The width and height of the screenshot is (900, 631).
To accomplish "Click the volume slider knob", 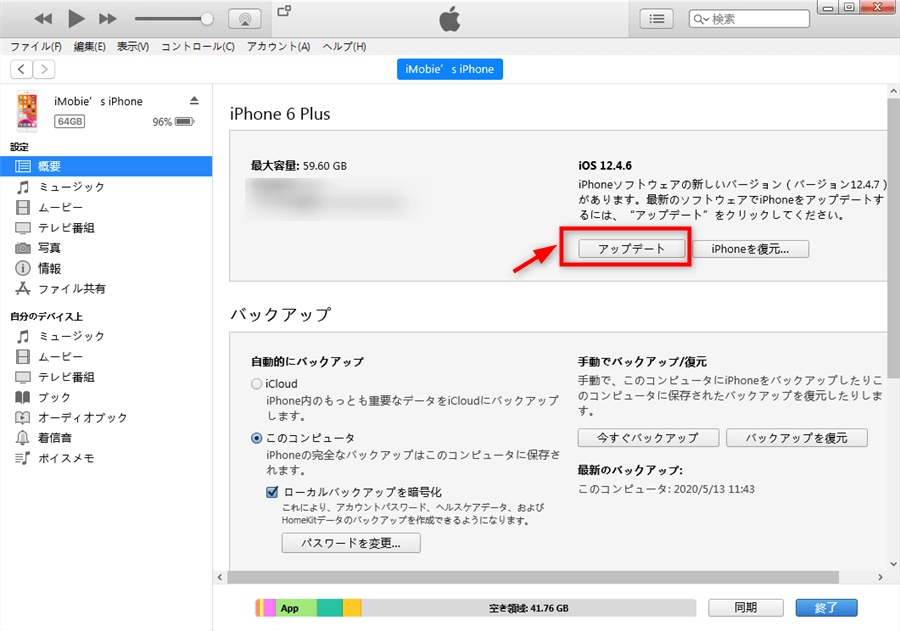I will coord(207,19).
